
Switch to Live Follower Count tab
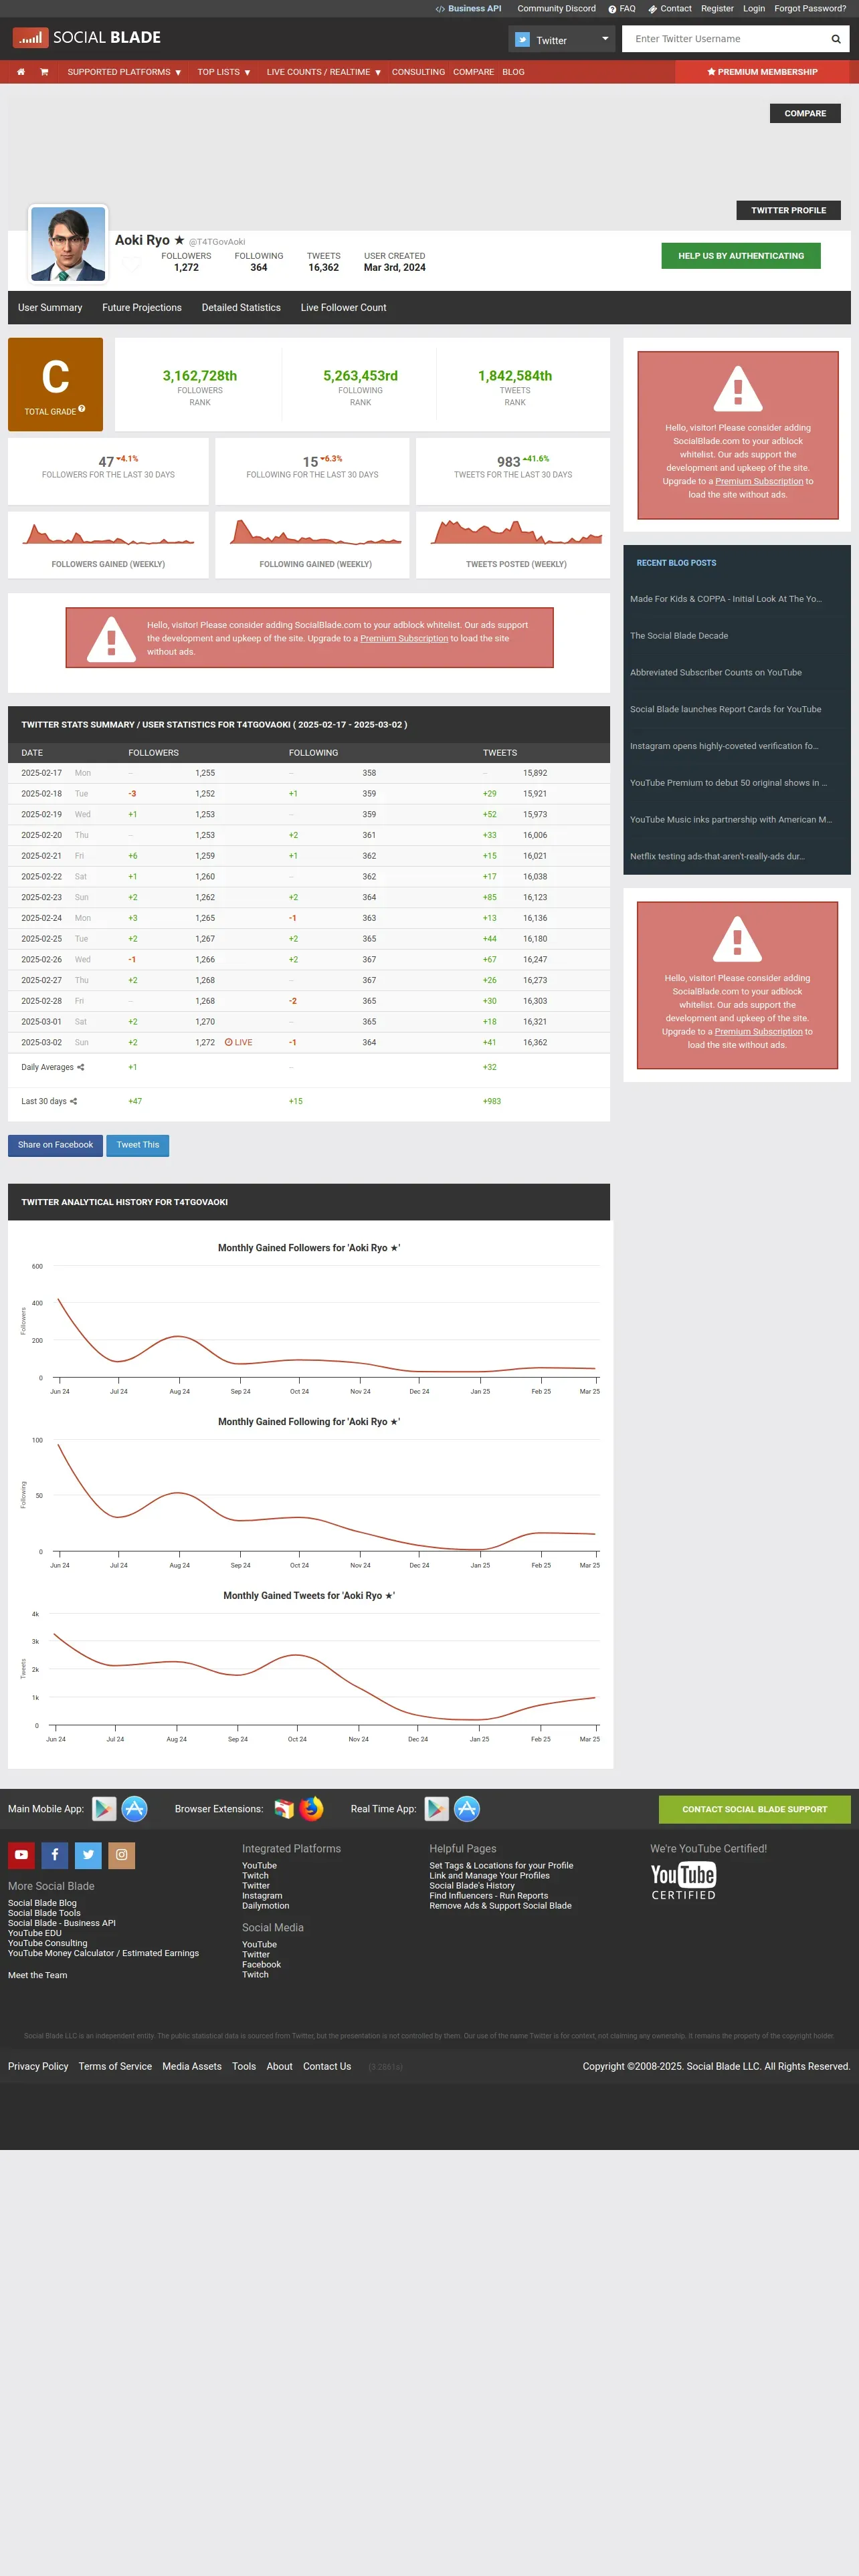click(x=343, y=308)
